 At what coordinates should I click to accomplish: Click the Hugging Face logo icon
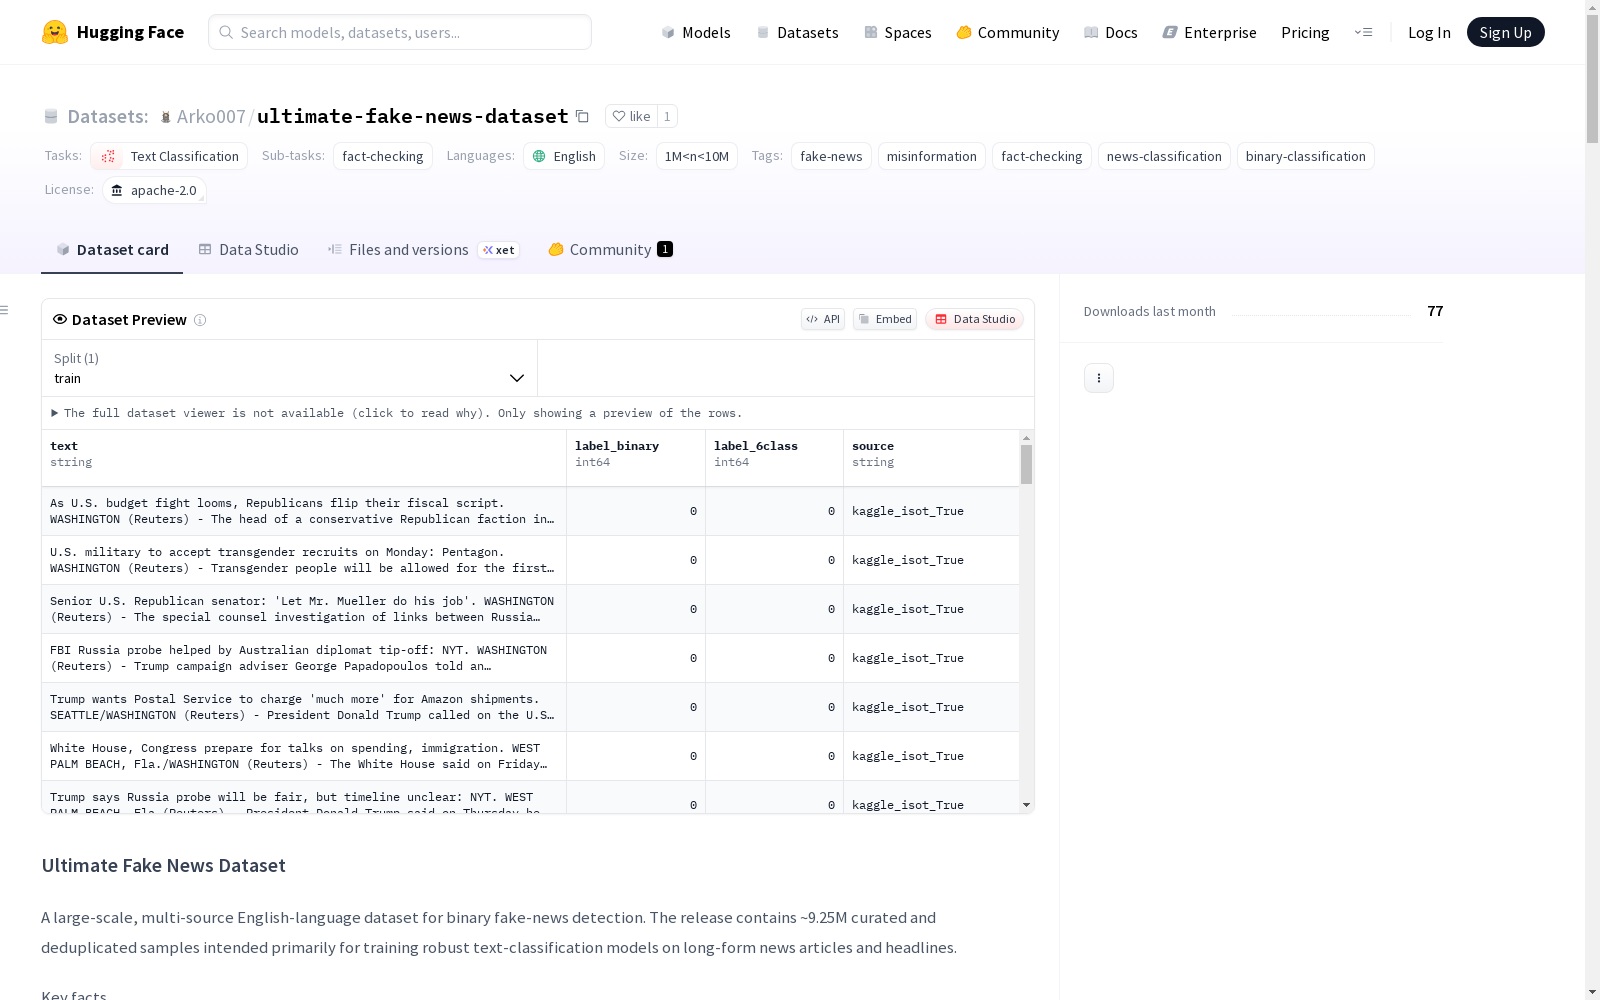pos(55,32)
